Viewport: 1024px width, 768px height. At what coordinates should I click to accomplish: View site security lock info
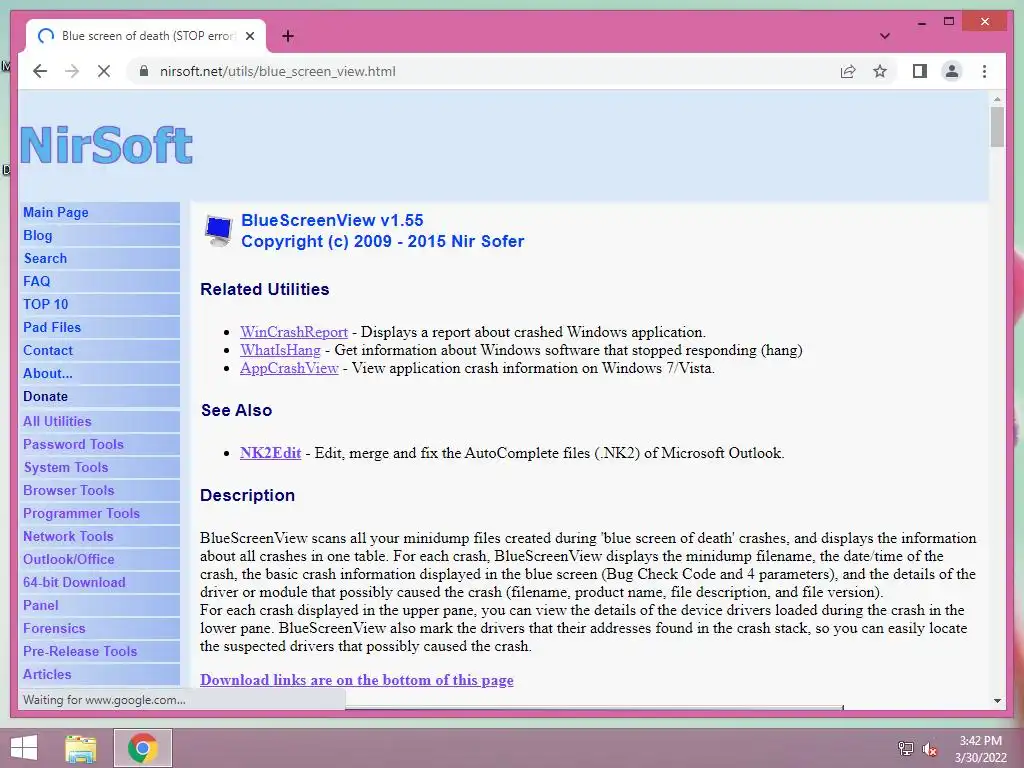click(144, 71)
